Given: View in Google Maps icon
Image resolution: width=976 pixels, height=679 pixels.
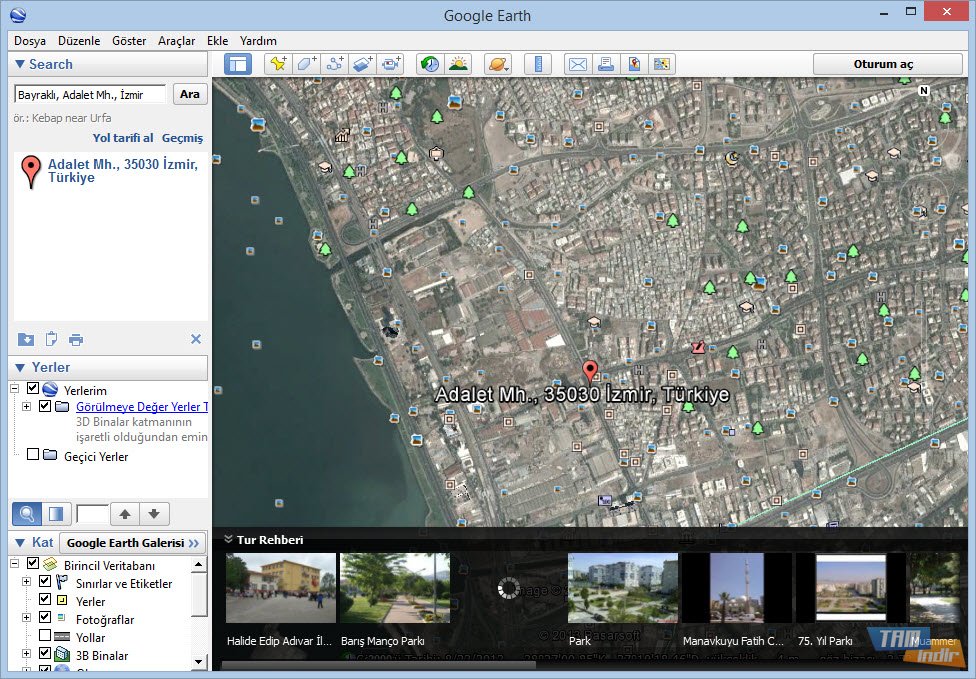Looking at the screenshot, I should point(634,64).
